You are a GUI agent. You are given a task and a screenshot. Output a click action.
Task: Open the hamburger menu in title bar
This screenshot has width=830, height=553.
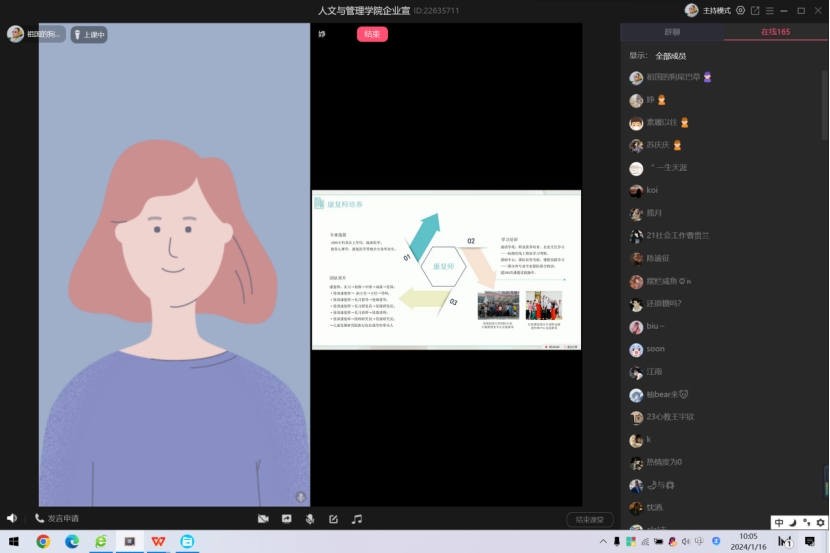coord(770,10)
